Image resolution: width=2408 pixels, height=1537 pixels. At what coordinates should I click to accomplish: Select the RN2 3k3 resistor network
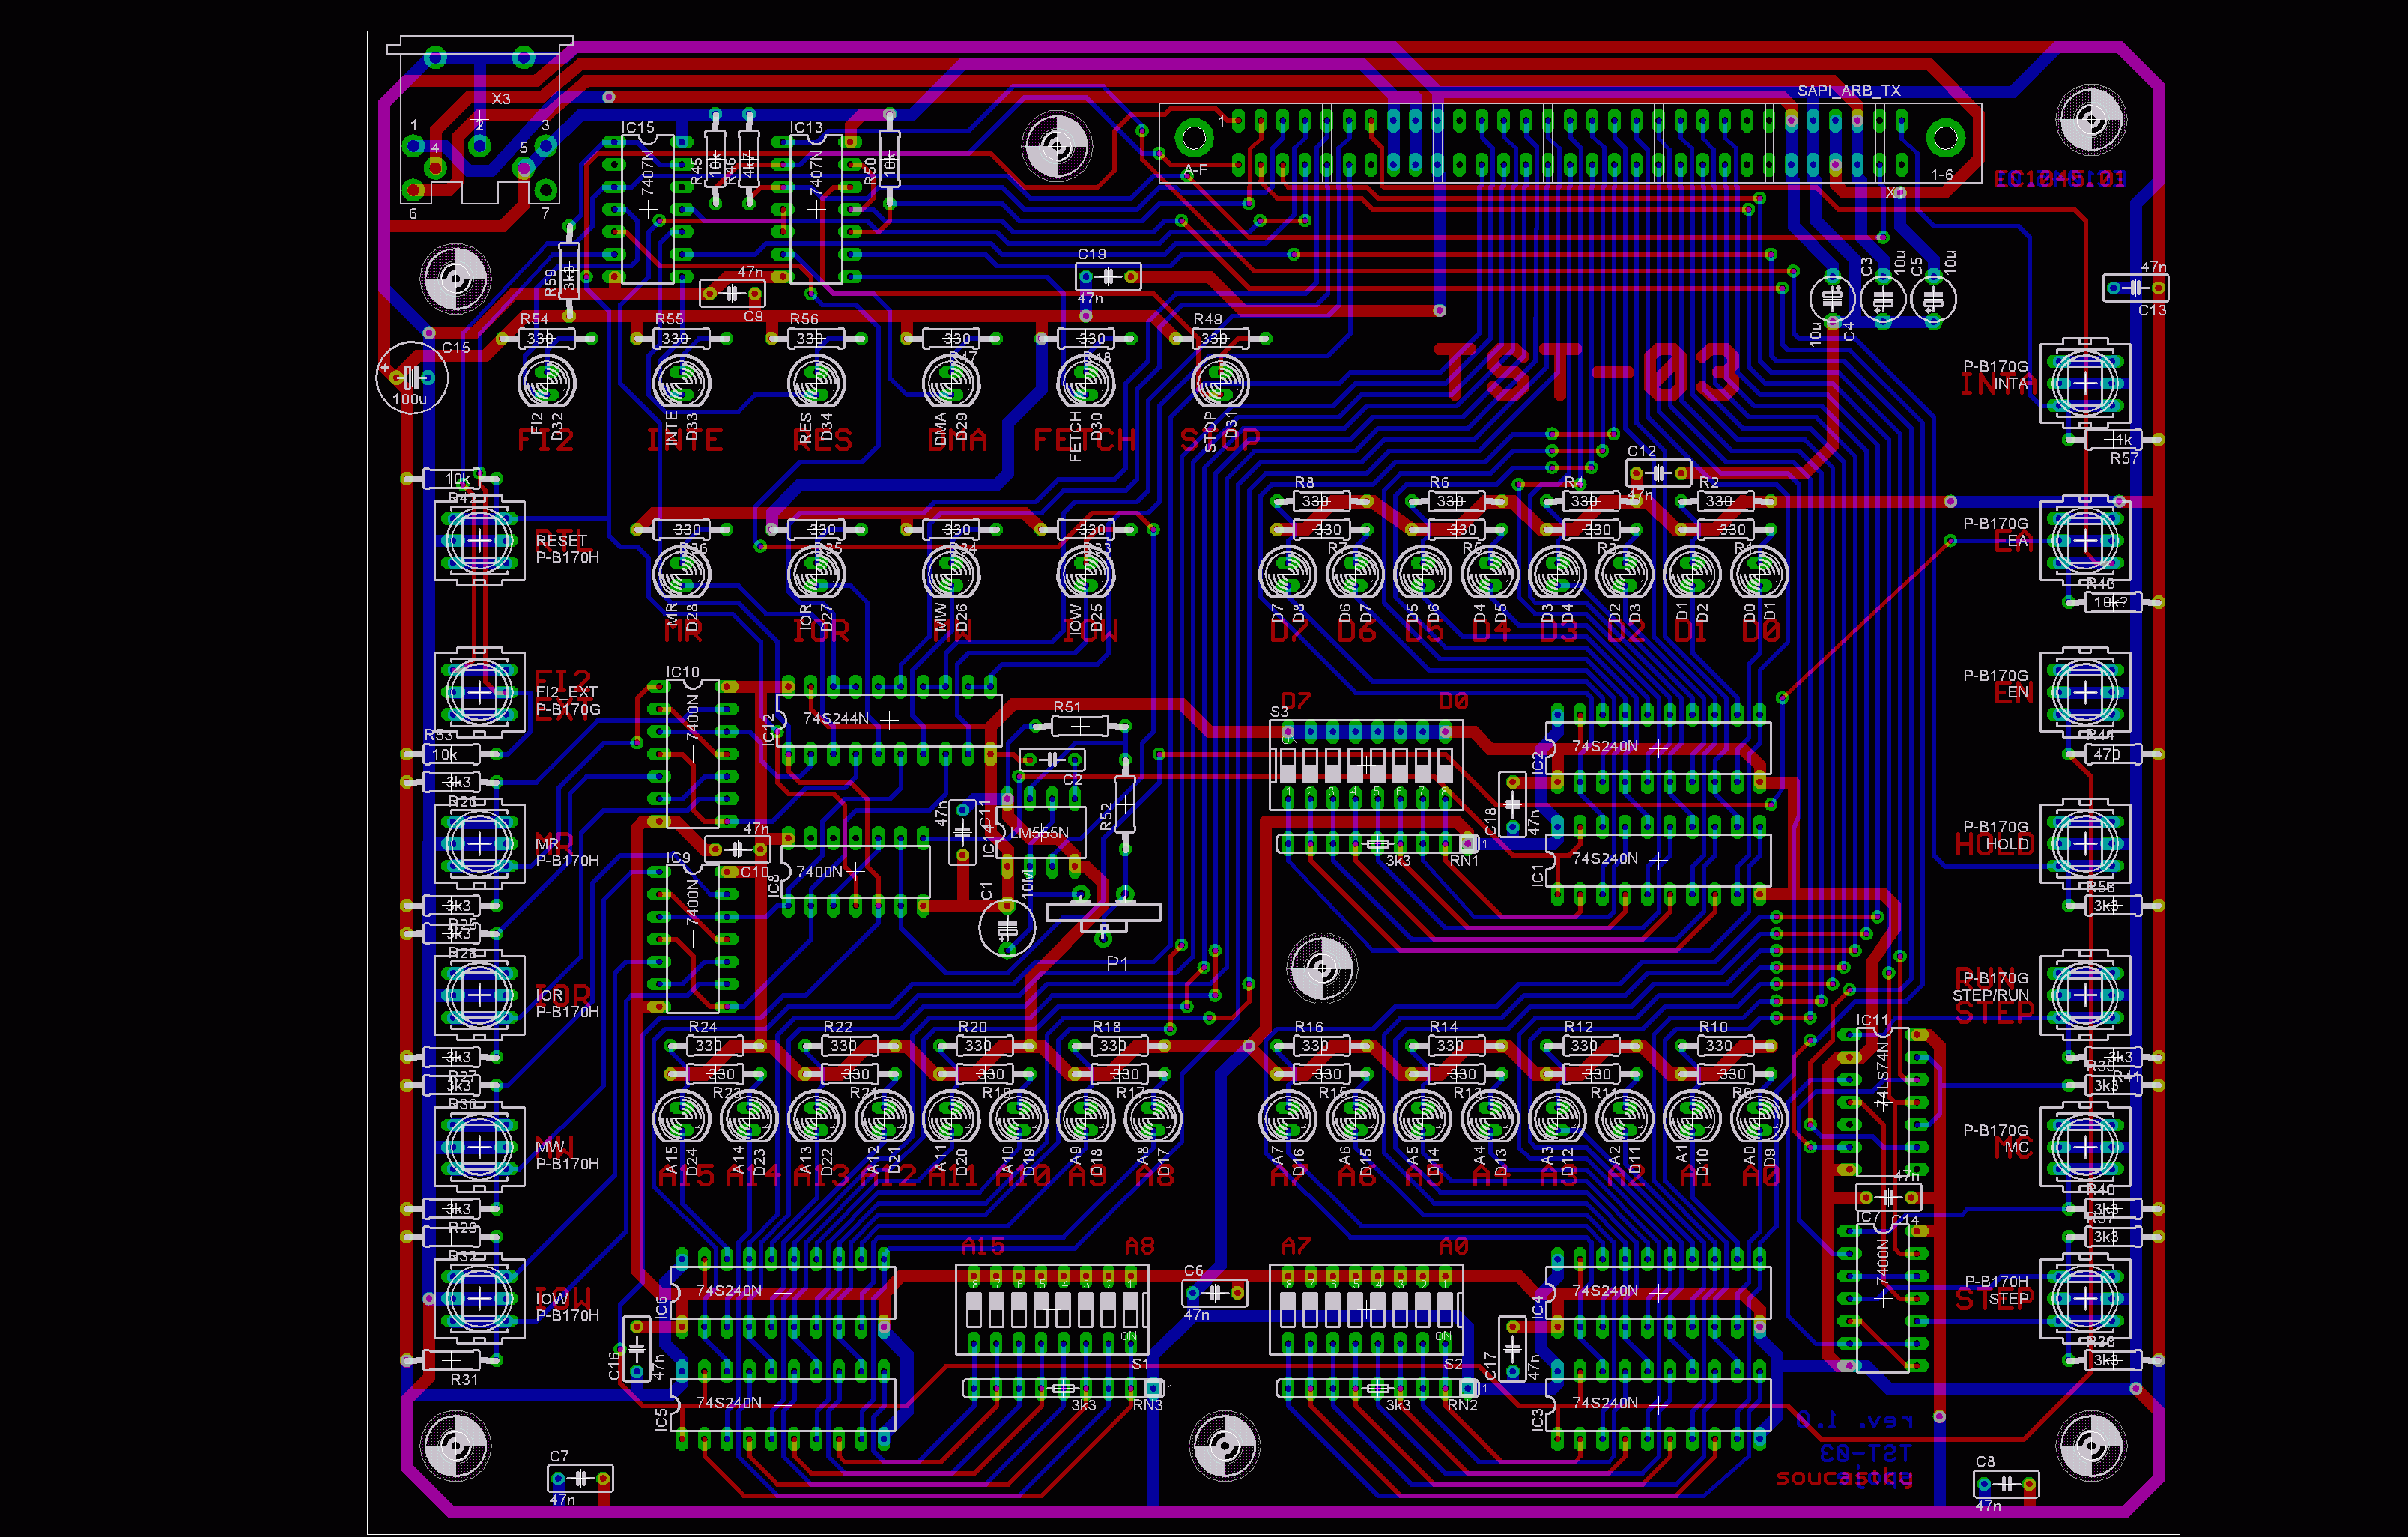tap(1378, 1388)
